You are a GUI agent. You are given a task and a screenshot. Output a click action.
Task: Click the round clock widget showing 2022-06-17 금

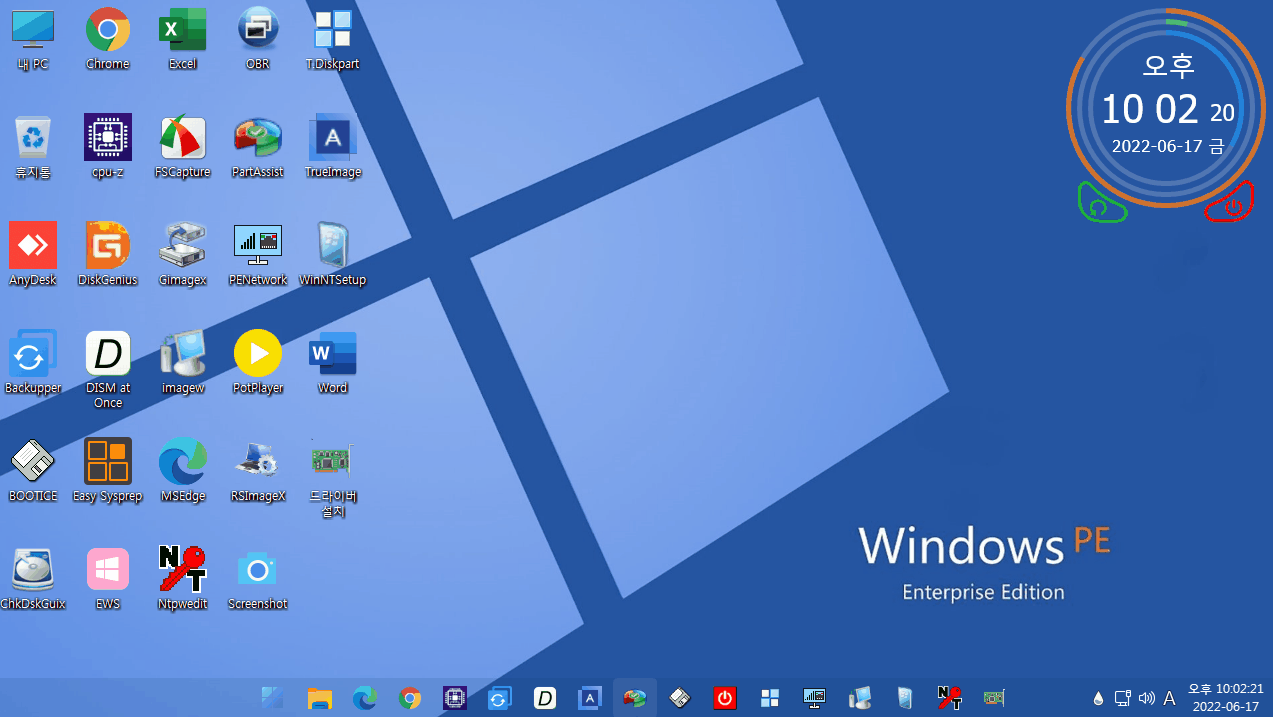pos(1168,108)
